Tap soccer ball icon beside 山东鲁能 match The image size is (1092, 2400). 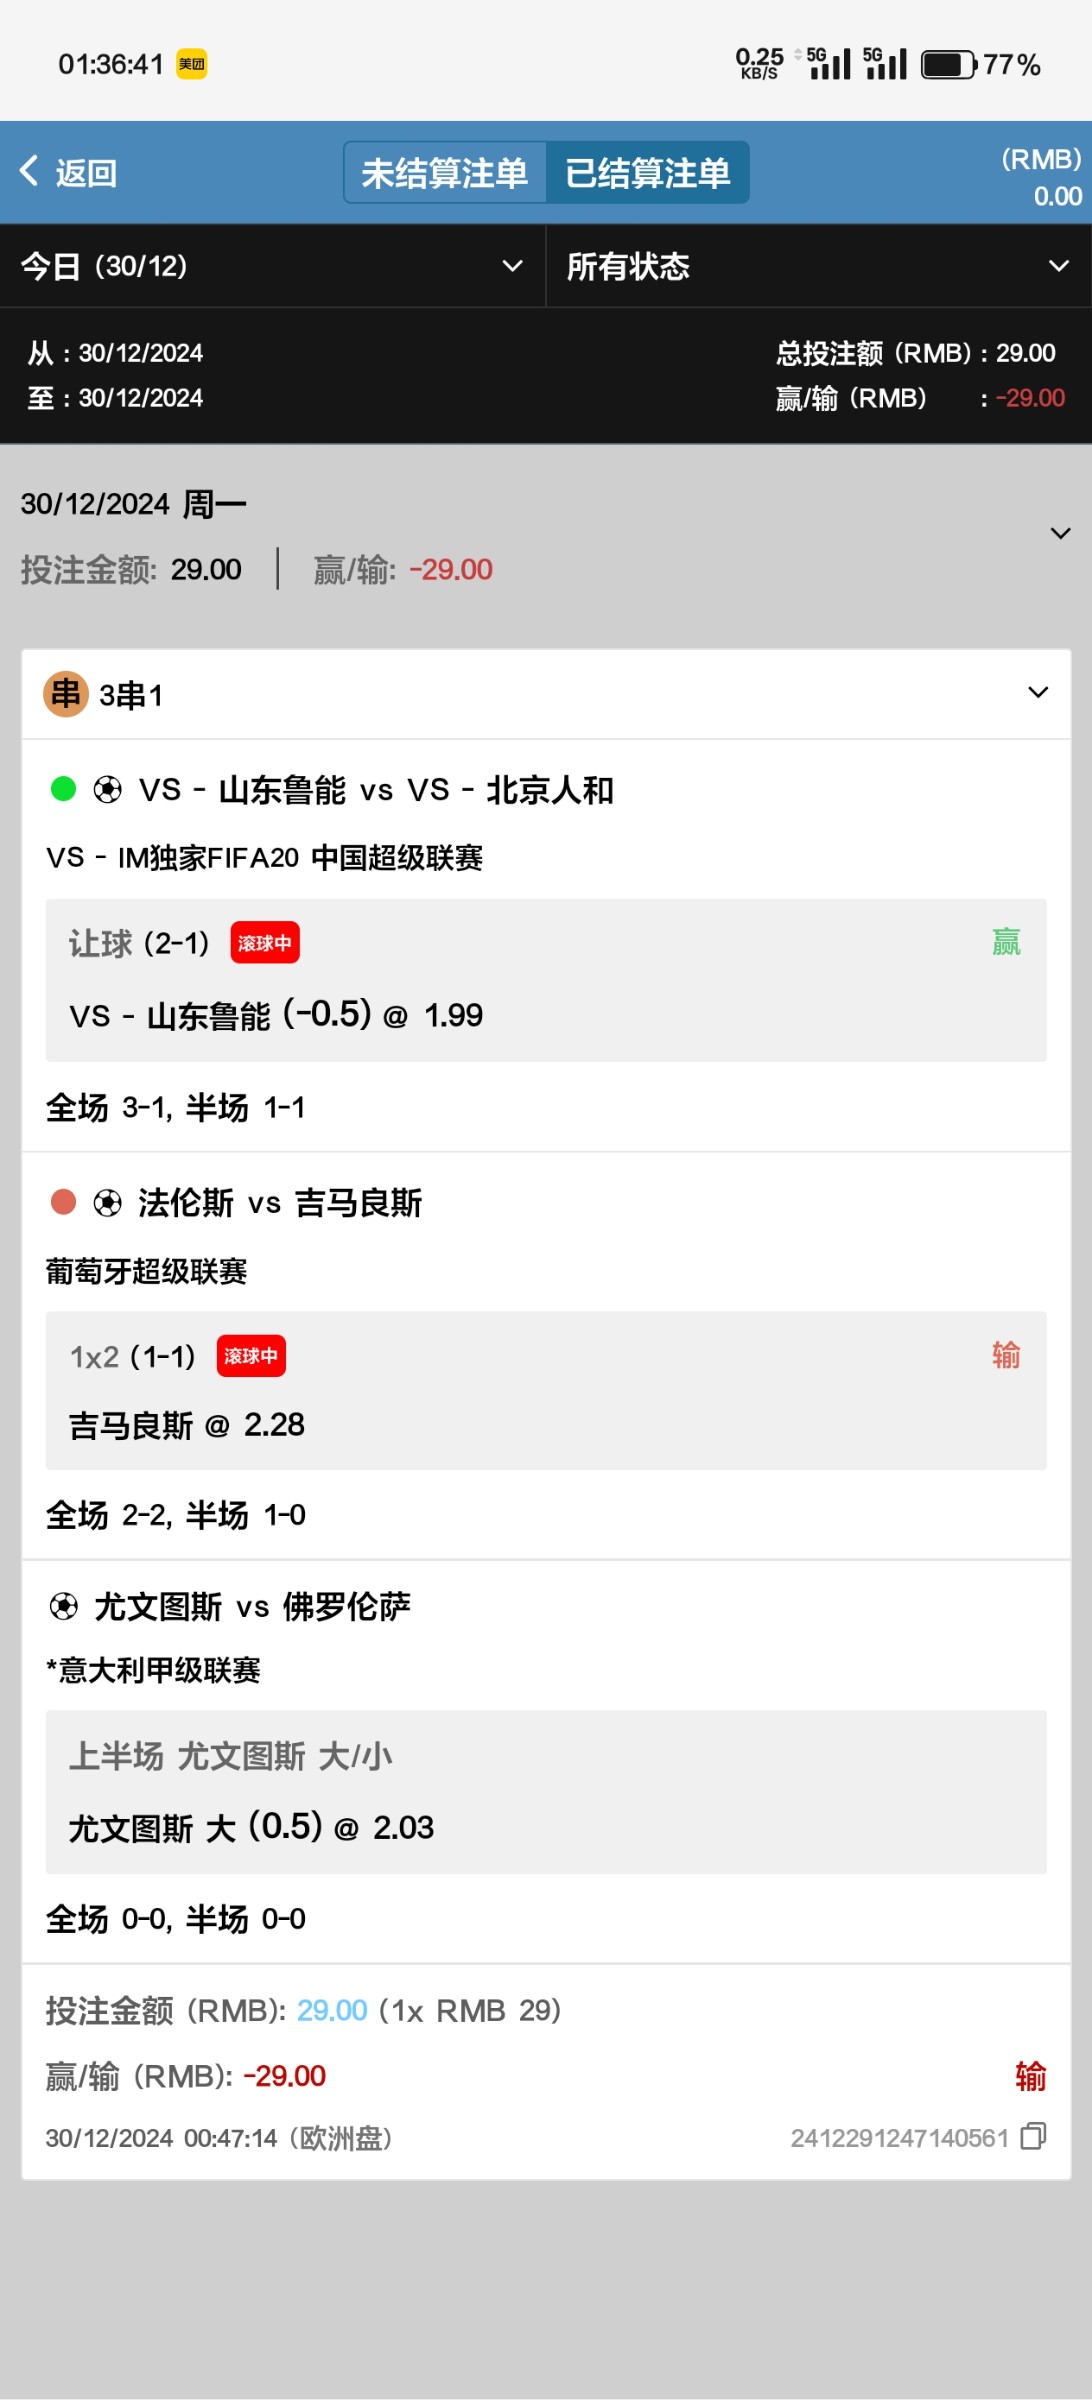(107, 790)
